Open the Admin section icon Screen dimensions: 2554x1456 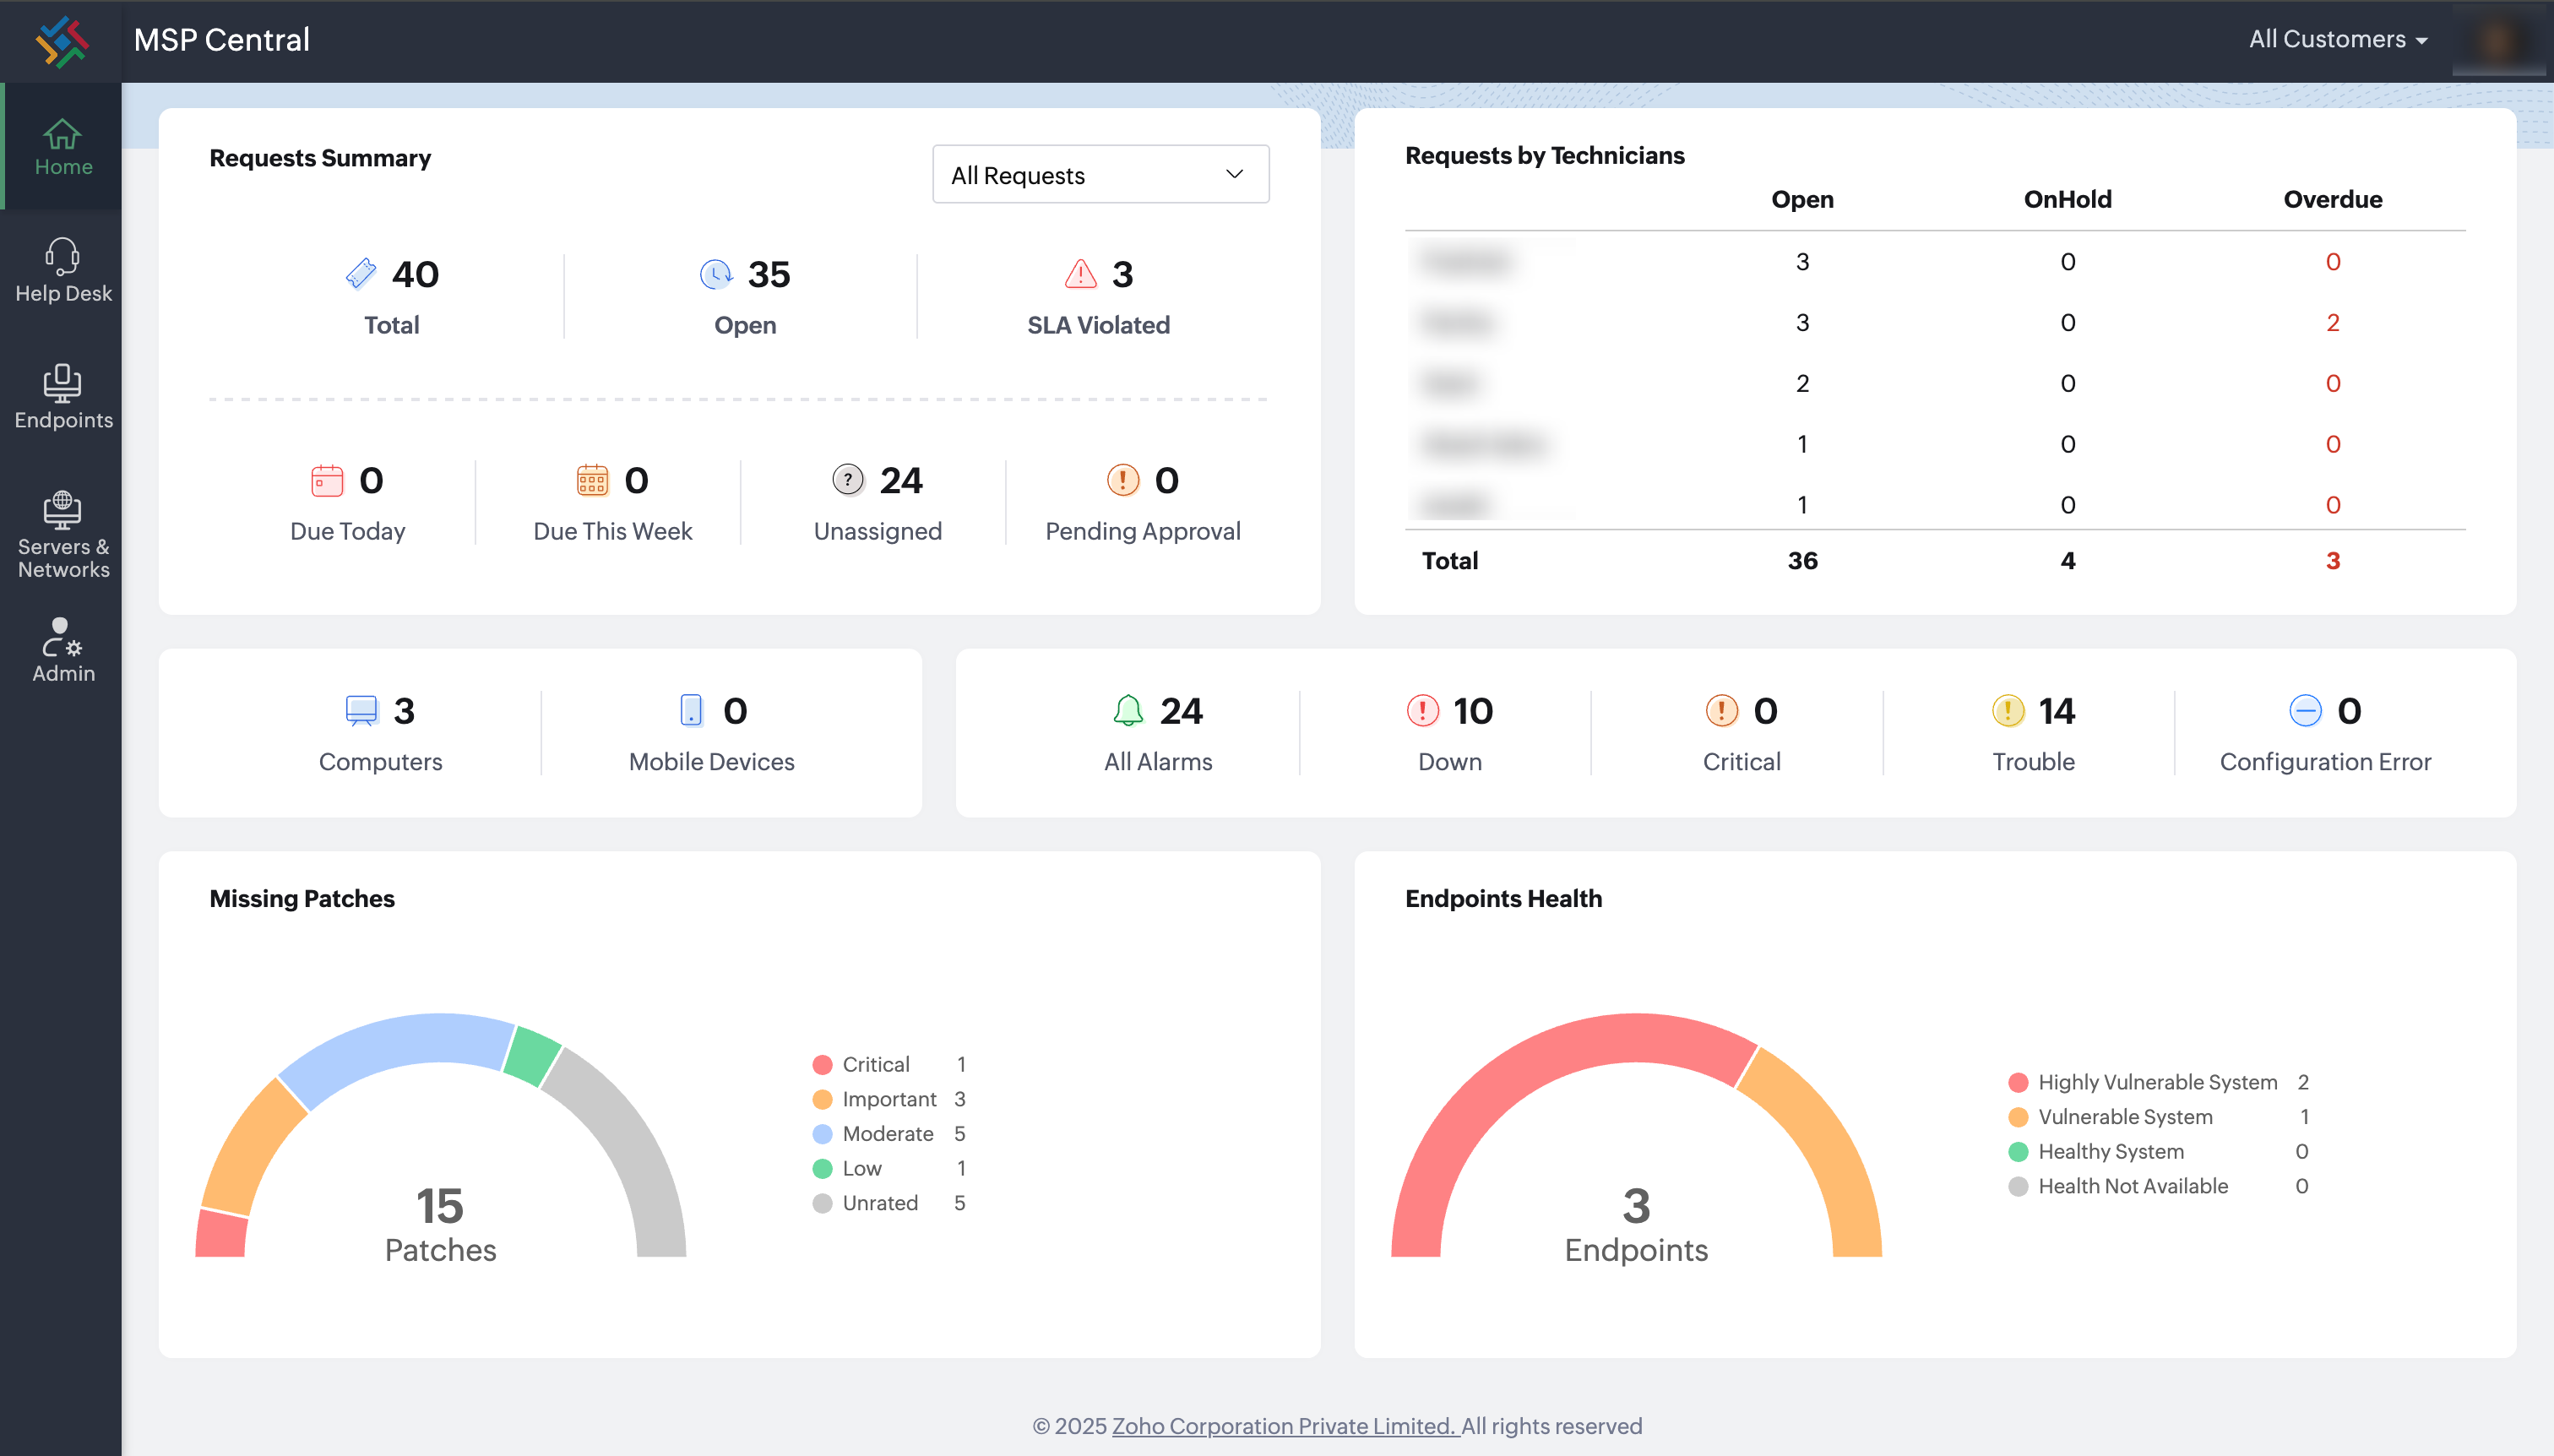coord(62,650)
